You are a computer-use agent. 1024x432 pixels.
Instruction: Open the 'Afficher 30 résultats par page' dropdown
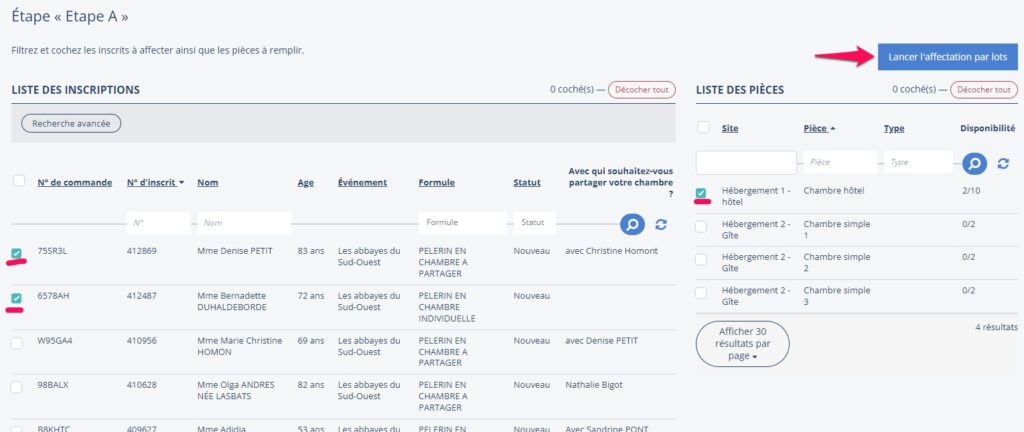click(742, 343)
